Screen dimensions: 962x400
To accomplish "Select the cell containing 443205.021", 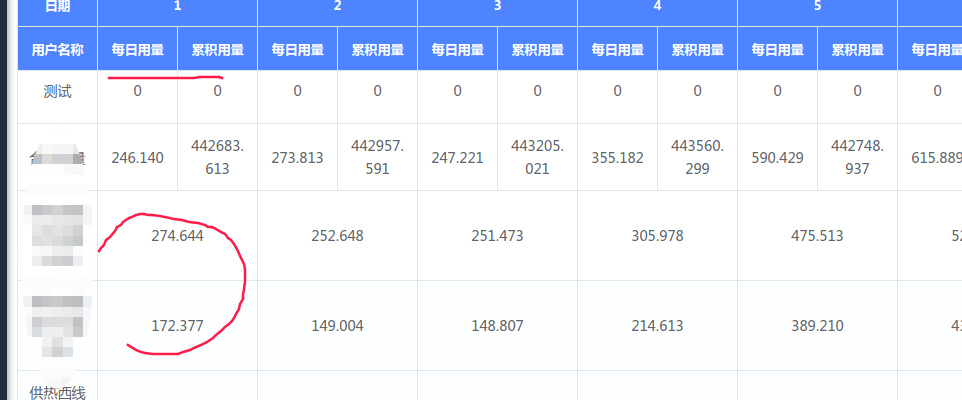I will 537,157.
